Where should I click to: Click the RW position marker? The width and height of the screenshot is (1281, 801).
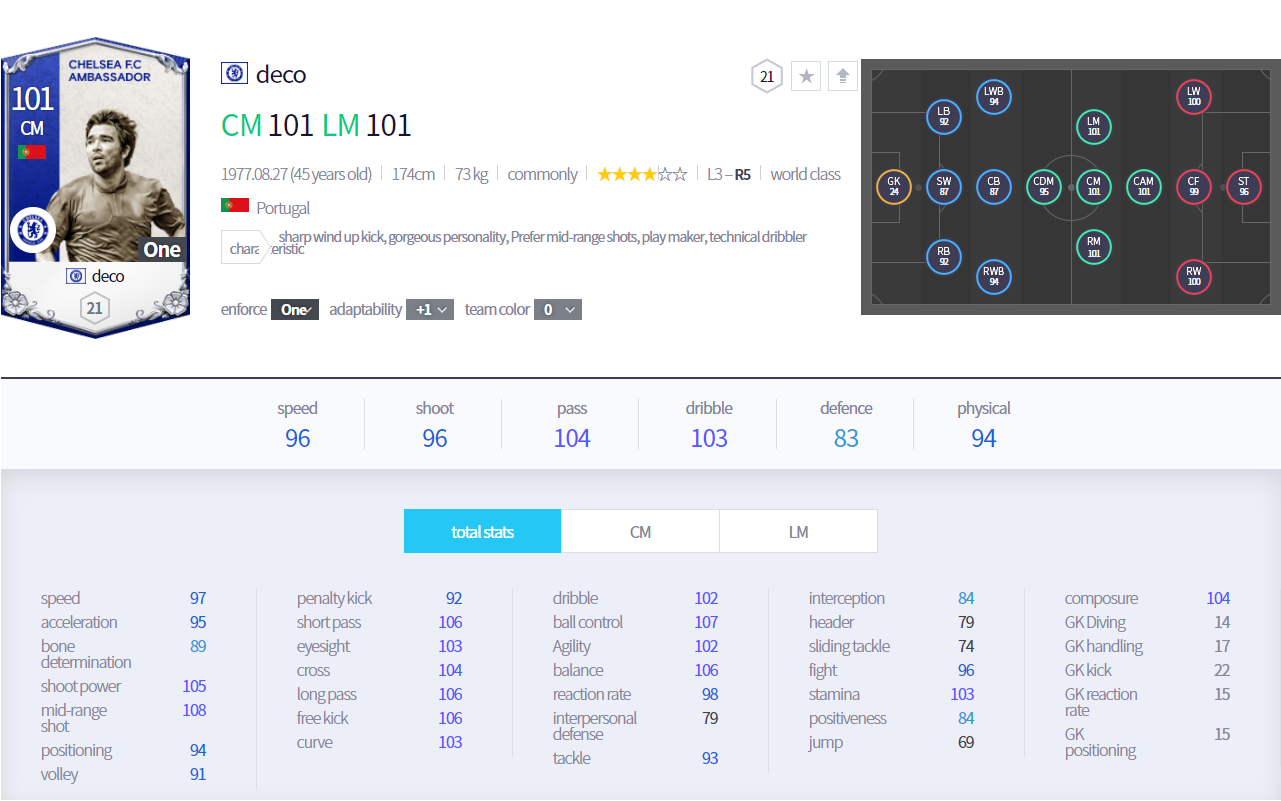point(1193,276)
